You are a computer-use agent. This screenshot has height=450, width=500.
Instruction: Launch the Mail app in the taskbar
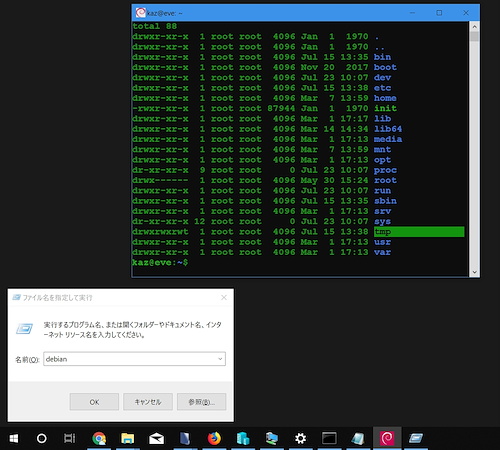[x=156, y=439]
